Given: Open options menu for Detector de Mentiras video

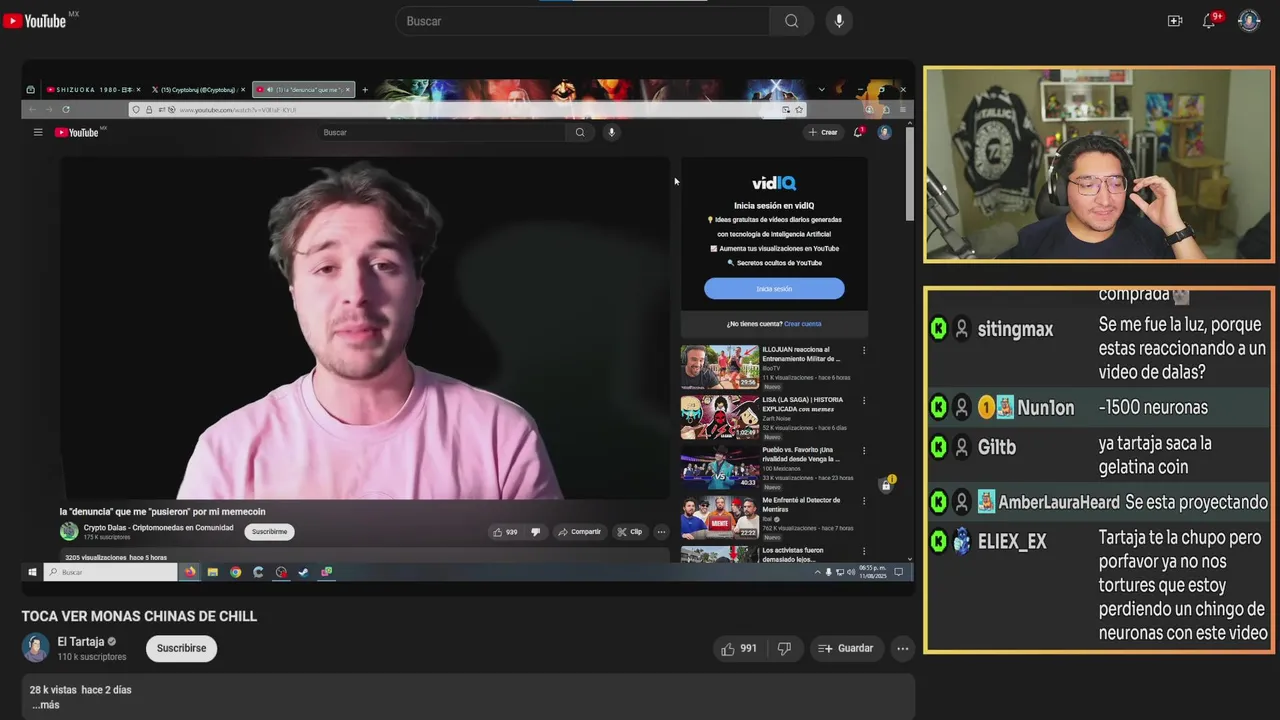Looking at the screenshot, I should click(864, 501).
